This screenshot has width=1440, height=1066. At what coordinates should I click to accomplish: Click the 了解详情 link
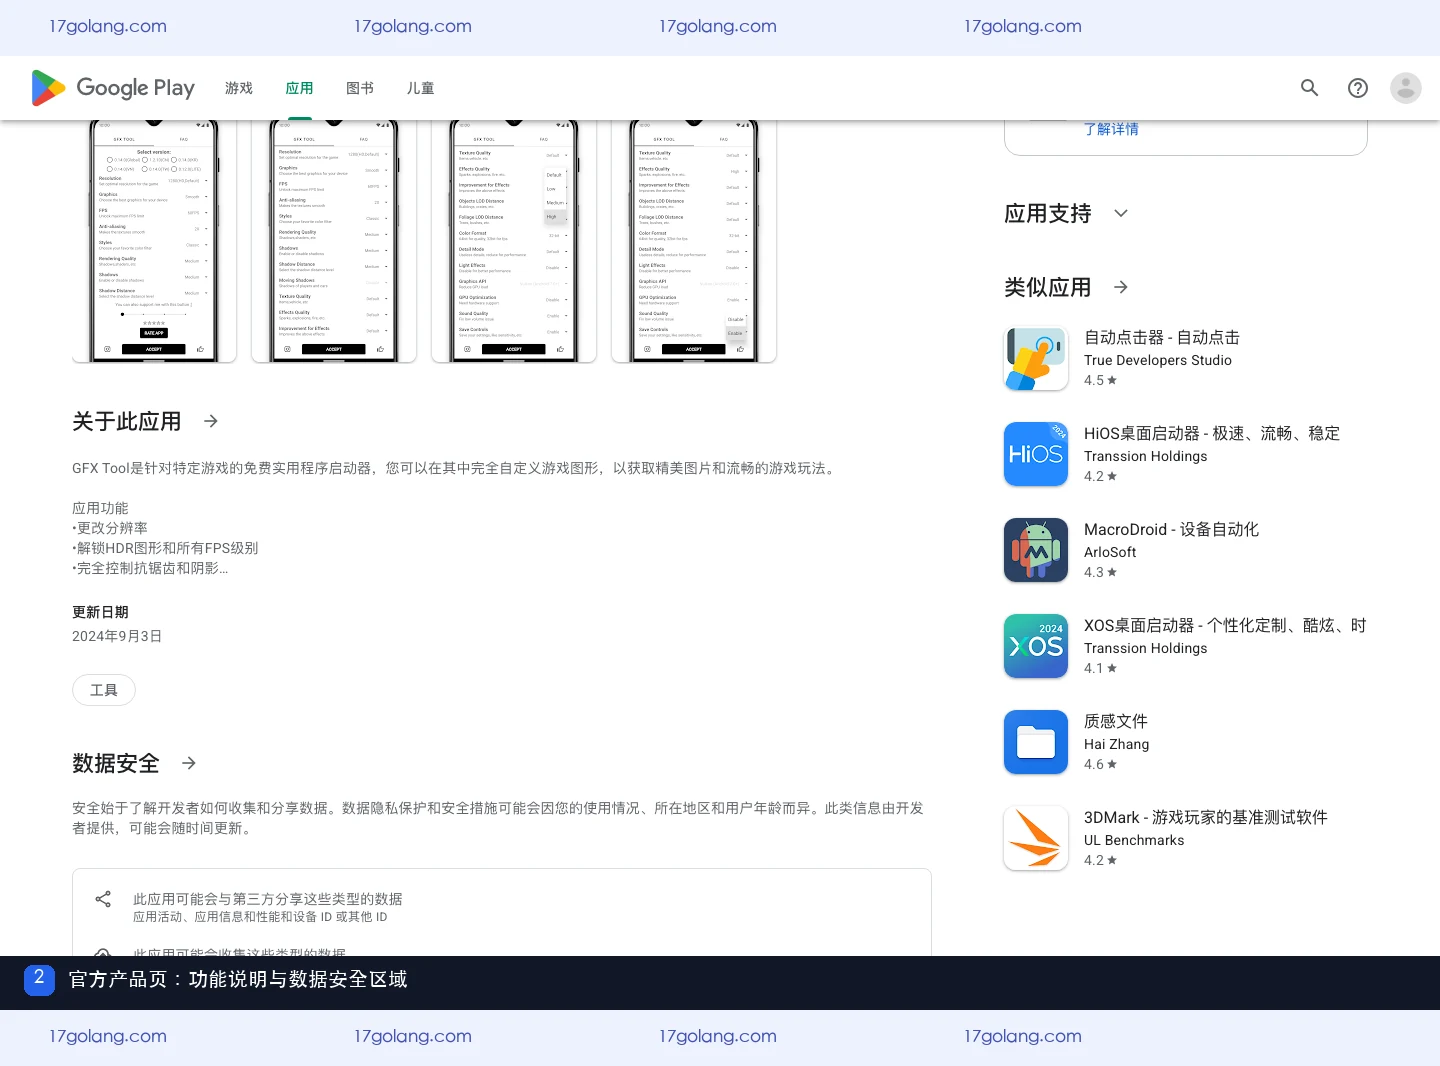click(x=1111, y=129)
